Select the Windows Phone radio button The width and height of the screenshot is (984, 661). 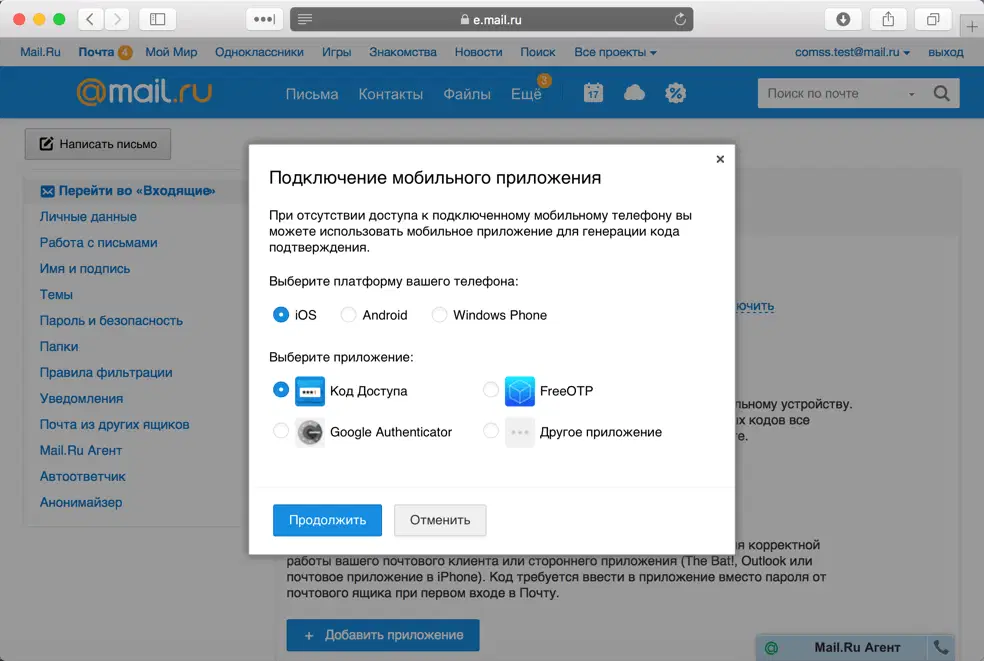click(439, 314)
